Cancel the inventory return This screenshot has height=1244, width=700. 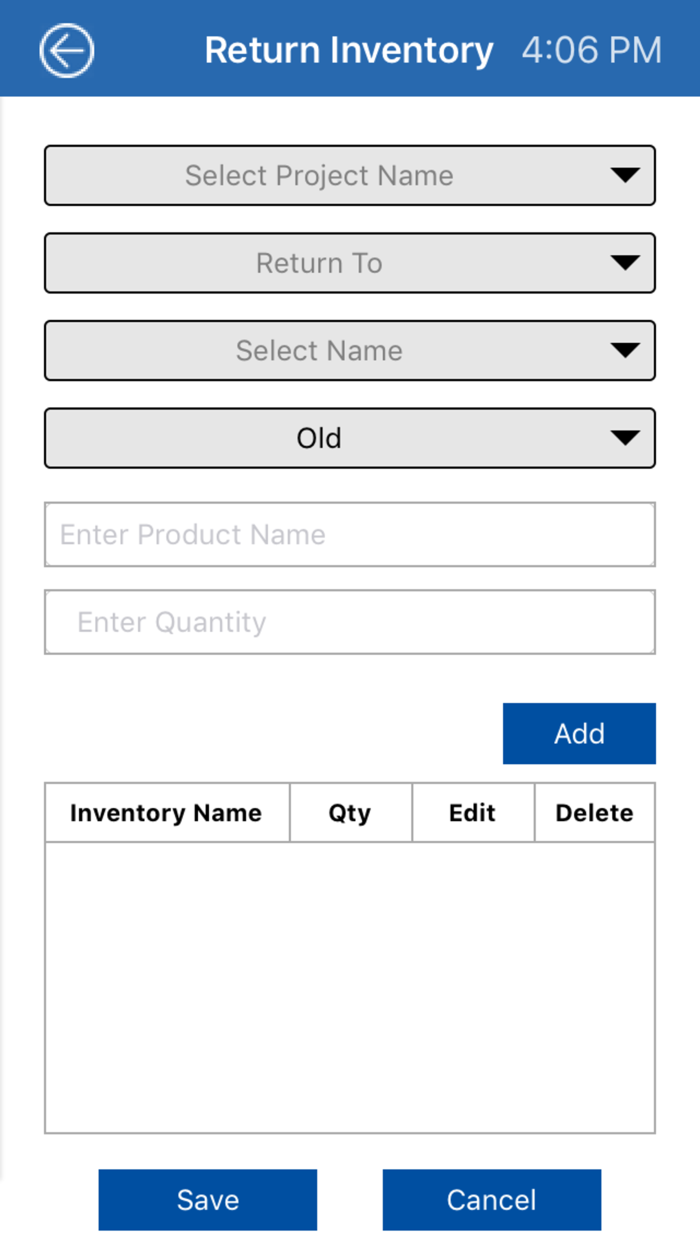pos(491,1199)
